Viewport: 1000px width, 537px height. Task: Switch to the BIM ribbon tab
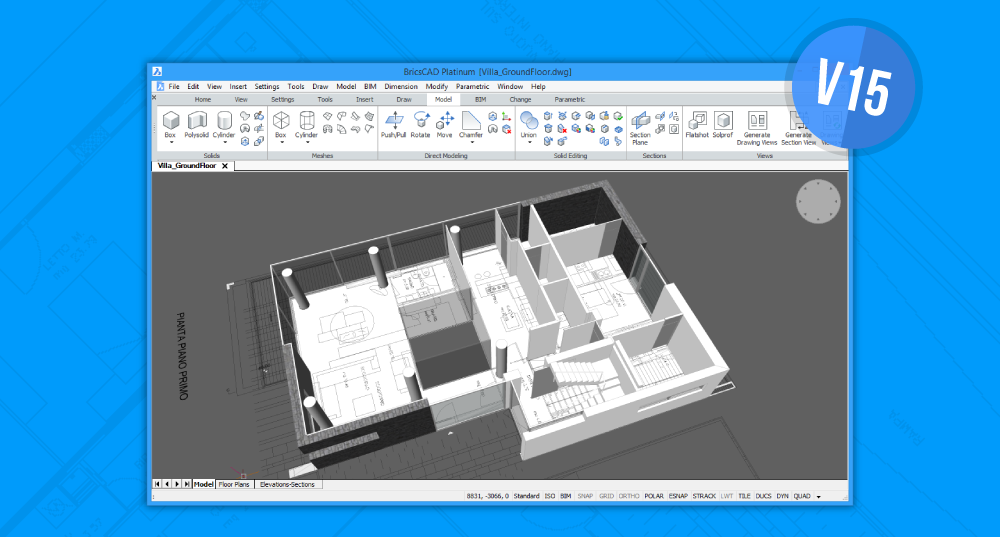(480, 100)
